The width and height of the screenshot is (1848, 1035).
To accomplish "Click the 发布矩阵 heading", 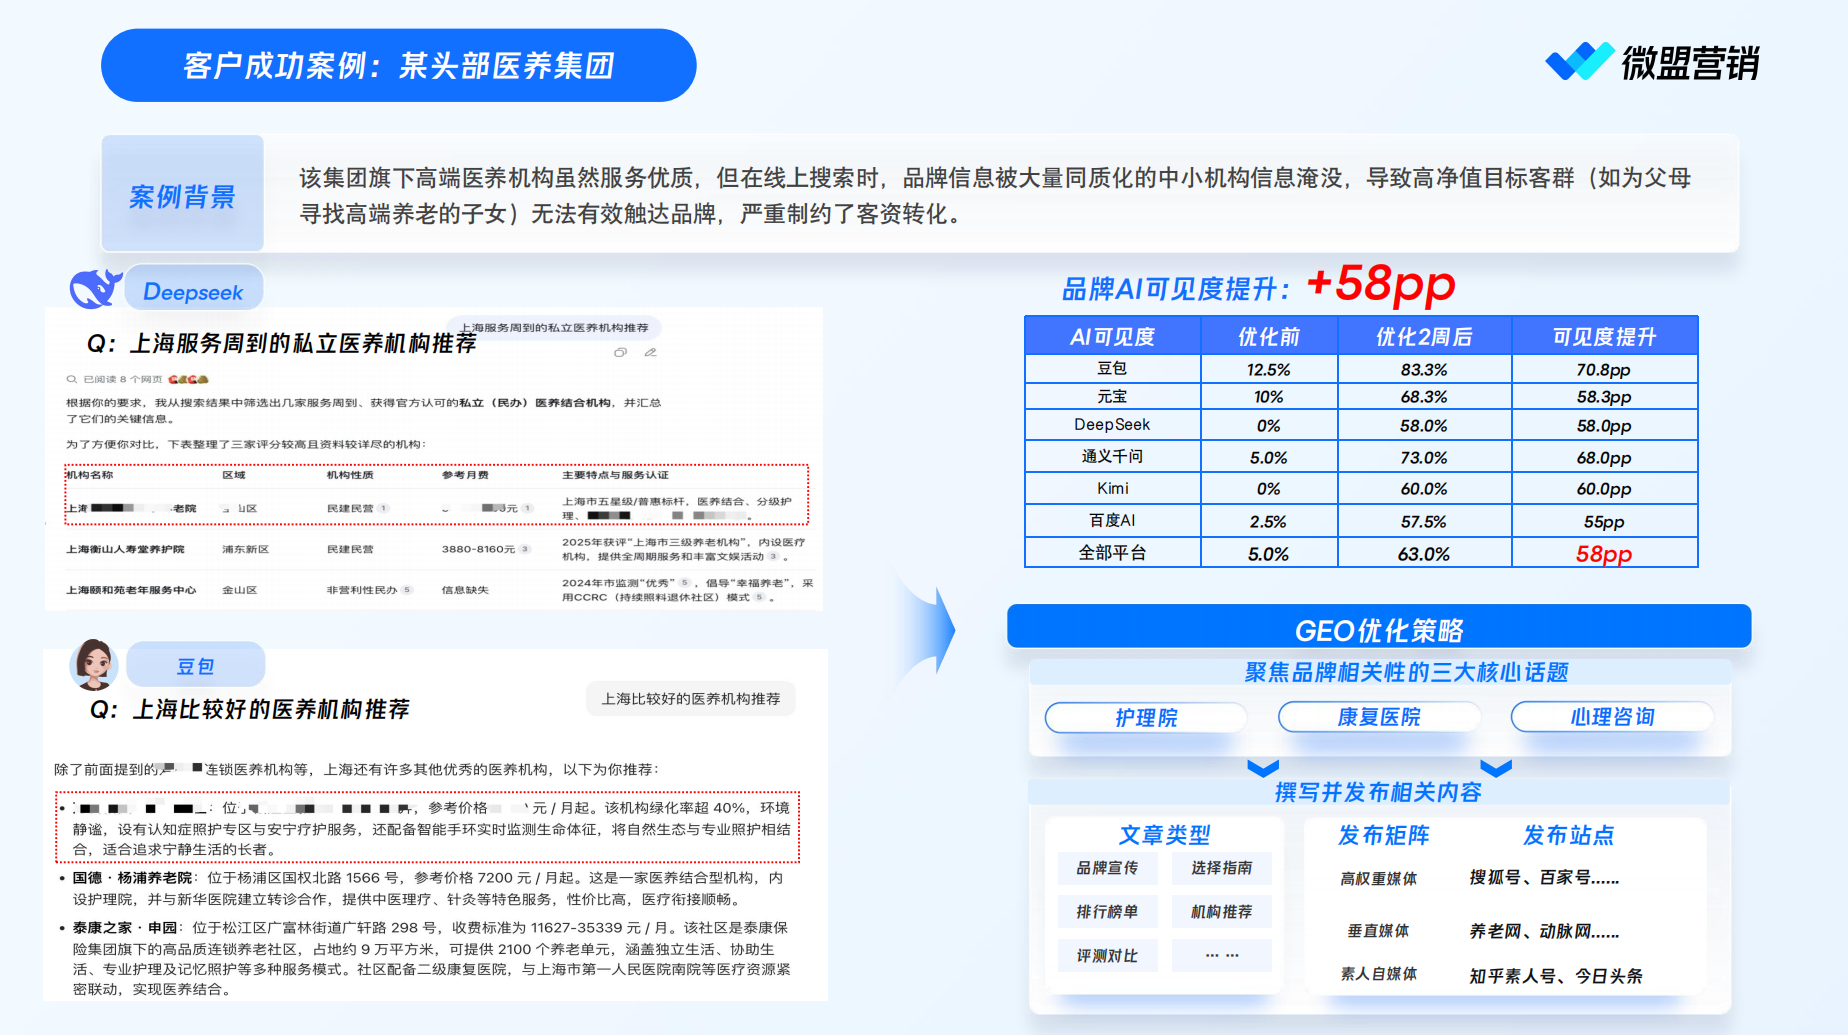I will [x=1383, y=836].
